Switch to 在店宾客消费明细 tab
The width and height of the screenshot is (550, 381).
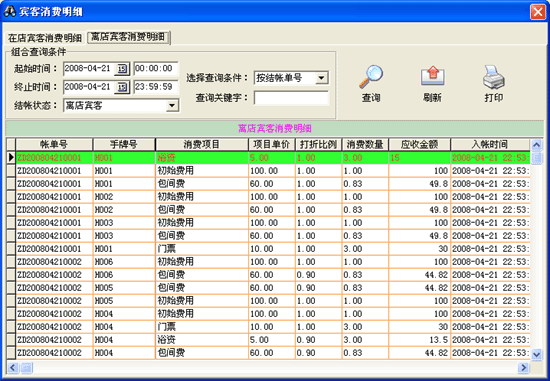point(45,38)
